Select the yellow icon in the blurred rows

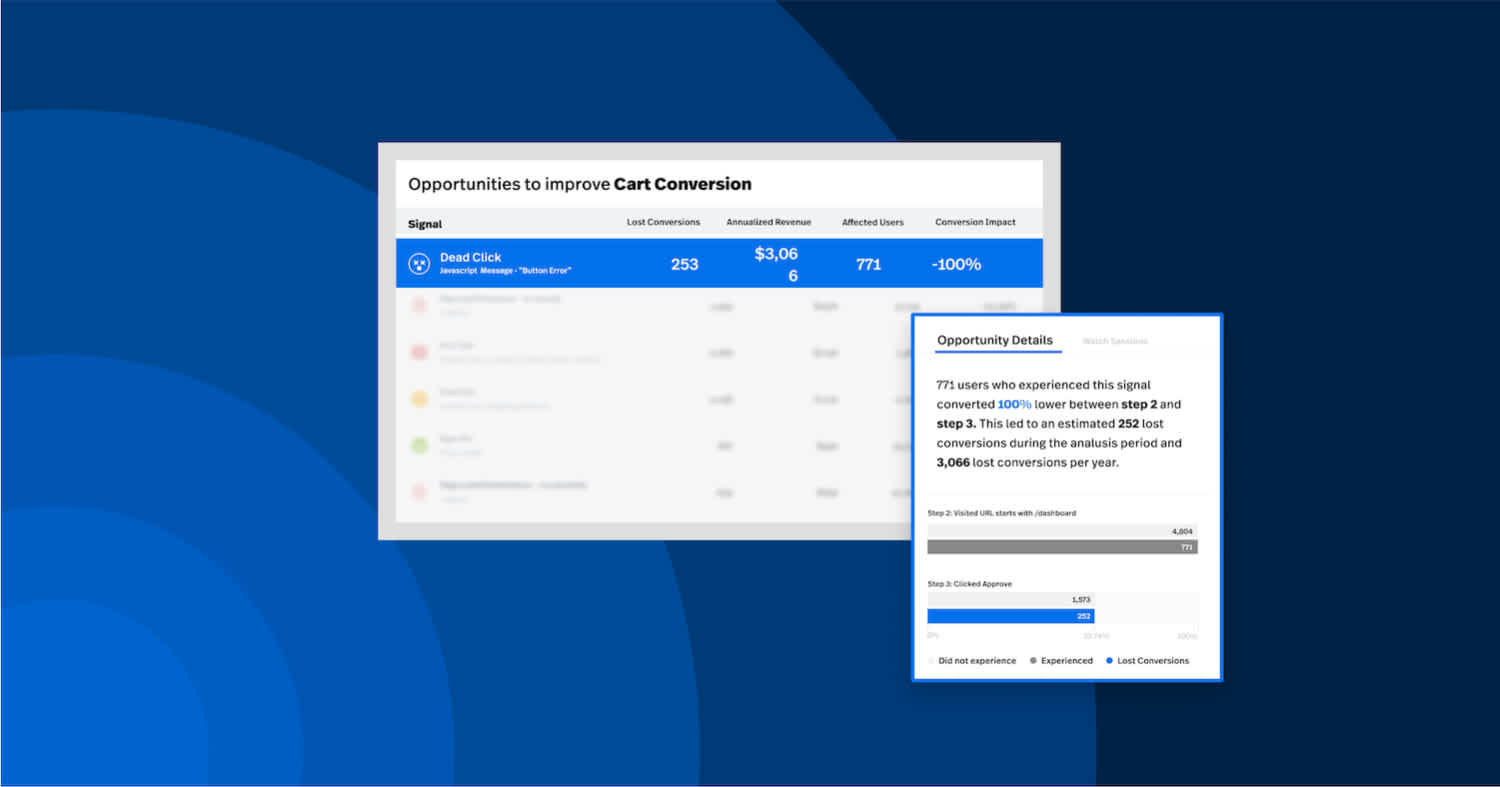[x=419, y=398]
